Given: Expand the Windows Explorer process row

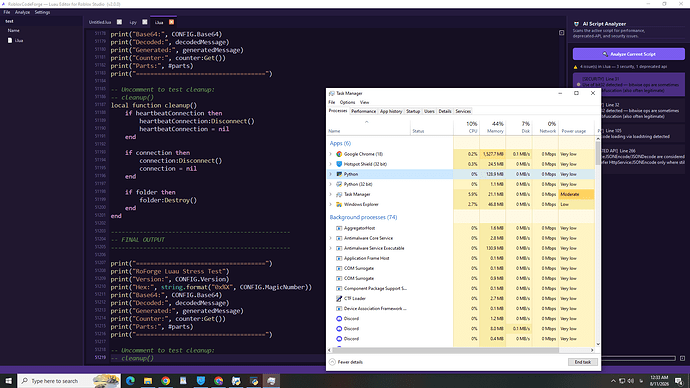Looking at the screenshot, I should click(x=330, y=205).
